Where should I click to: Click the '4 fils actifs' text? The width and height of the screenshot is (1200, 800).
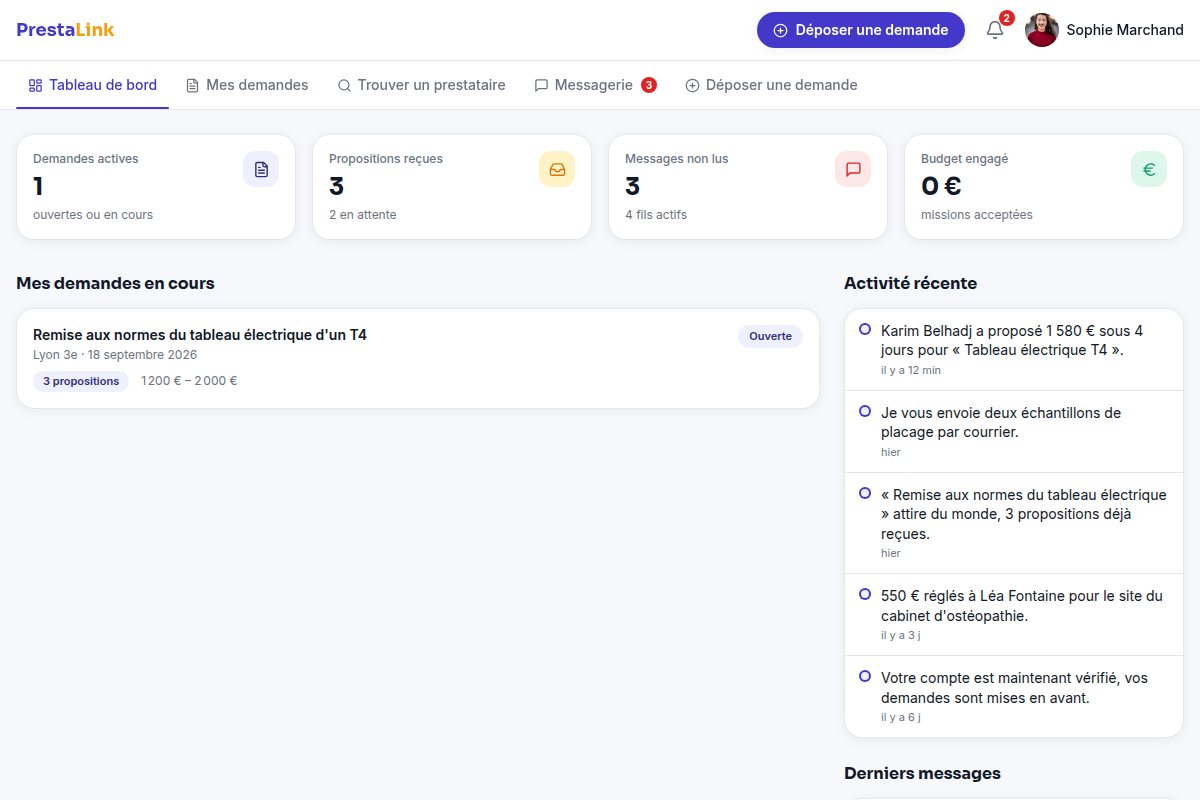point(656,215)
